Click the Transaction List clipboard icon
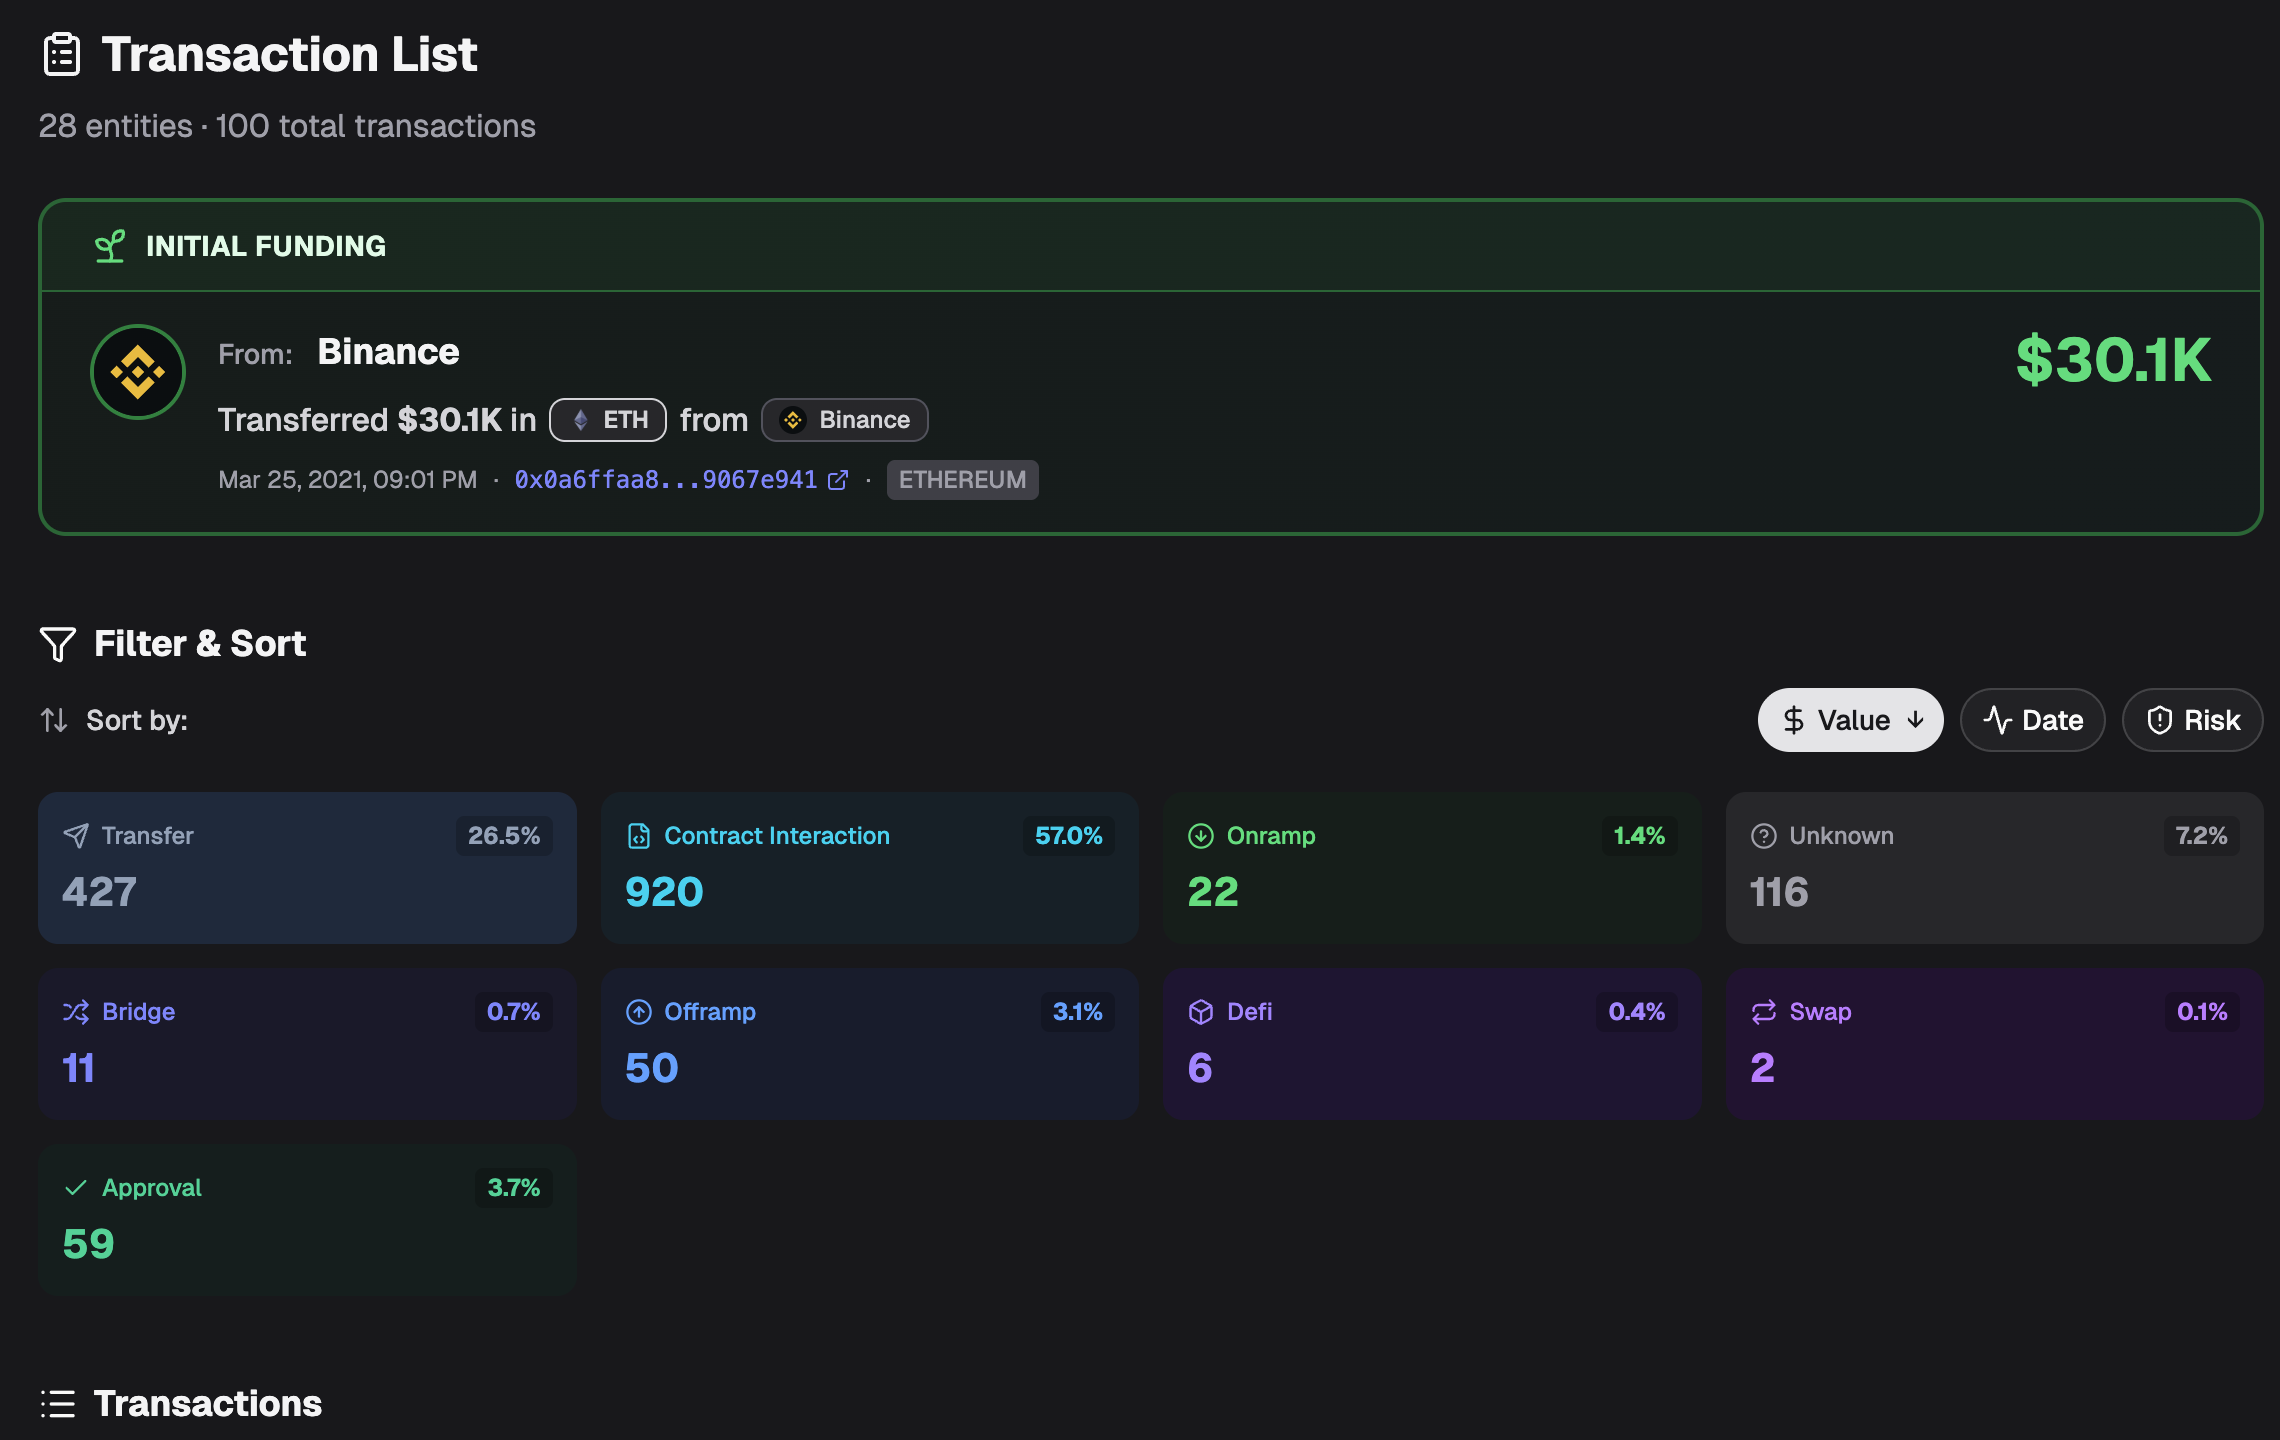This screenshot has height=1440, width=2280. 62,54
